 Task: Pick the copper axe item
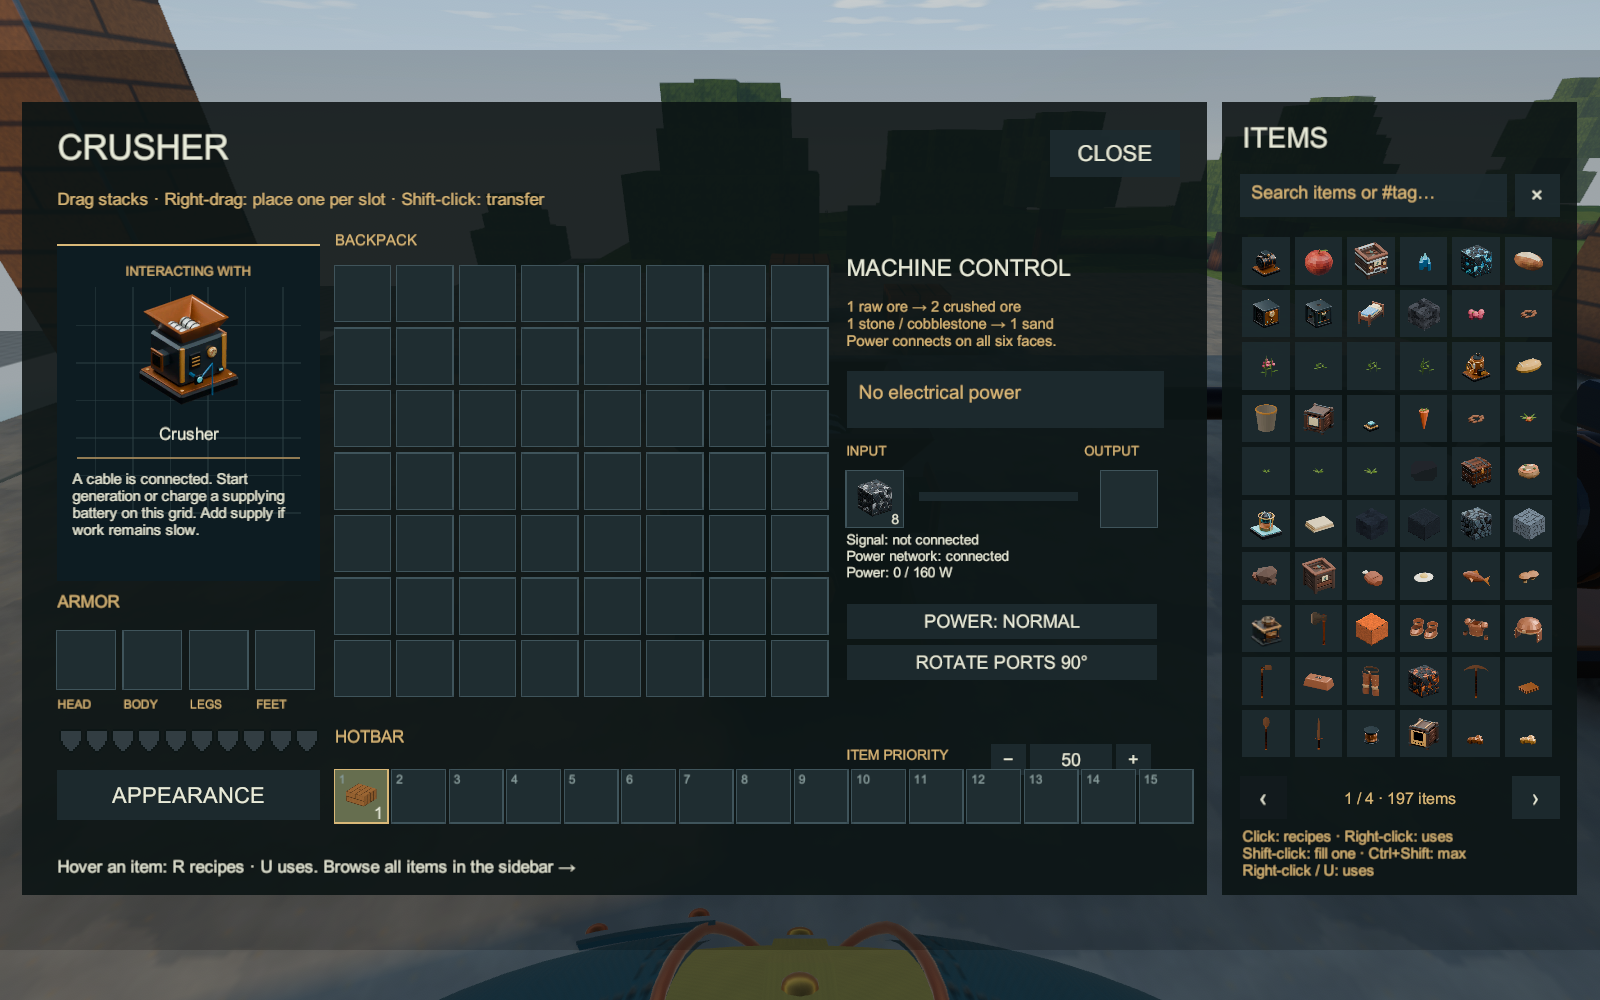point(1318,628)
